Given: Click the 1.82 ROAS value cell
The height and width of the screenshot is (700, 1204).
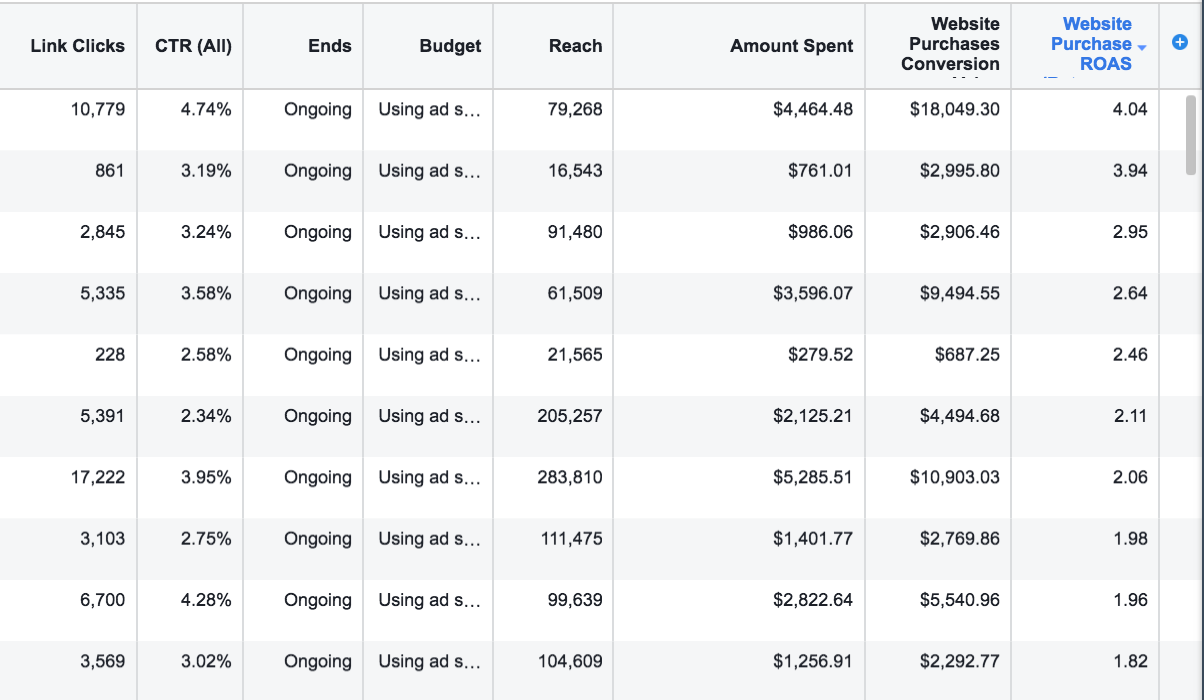Looking at the screenshot, I should (1129, 661).
